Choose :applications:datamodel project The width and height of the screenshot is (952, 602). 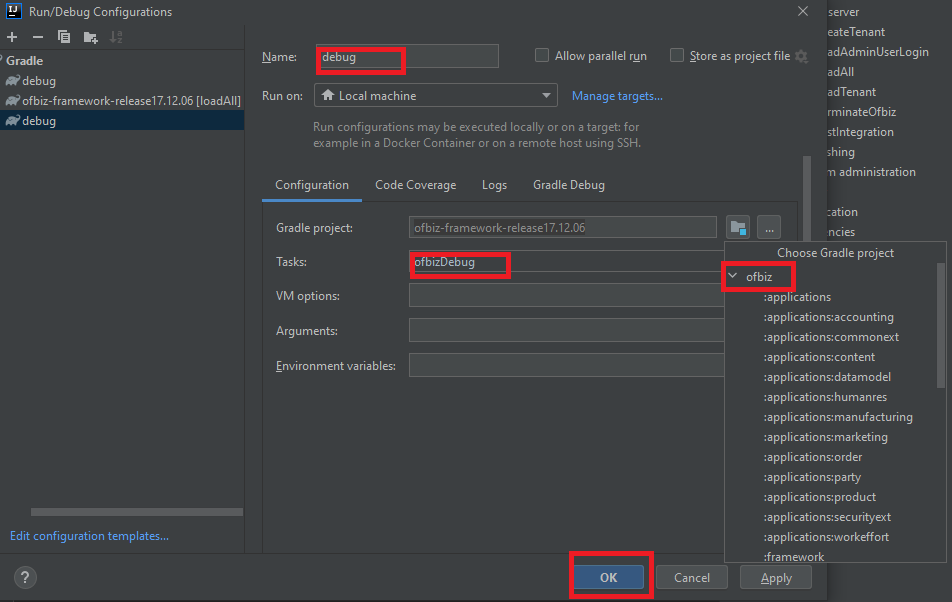click(x=826, y=377)
